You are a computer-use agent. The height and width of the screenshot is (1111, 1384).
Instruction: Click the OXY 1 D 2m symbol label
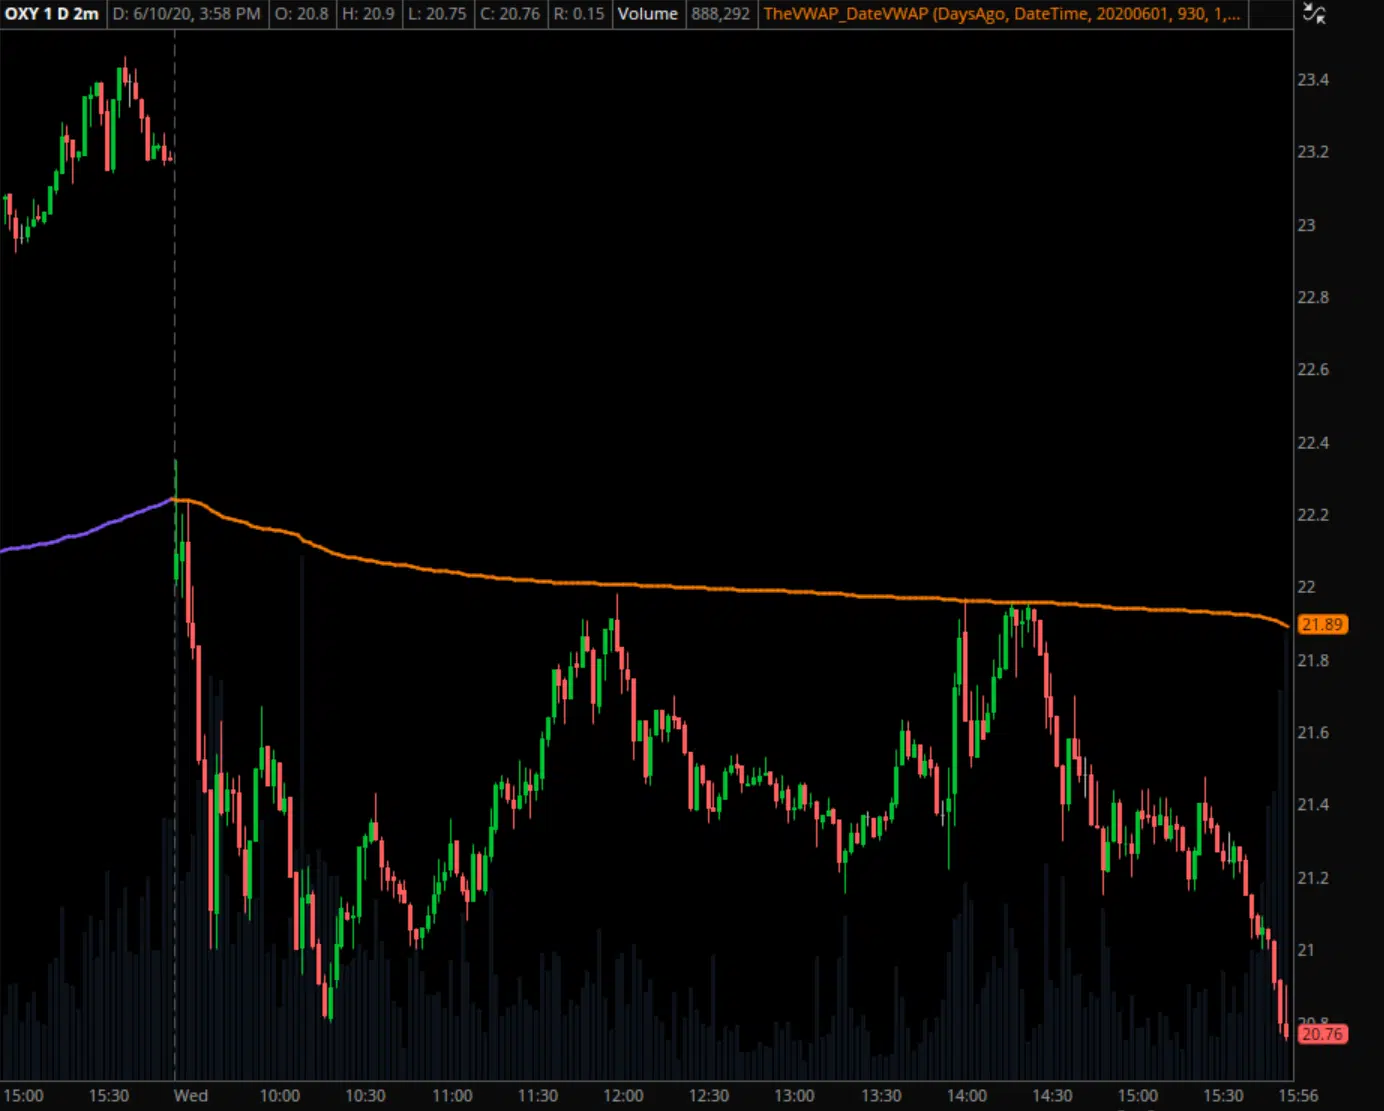tap(52, 14)
